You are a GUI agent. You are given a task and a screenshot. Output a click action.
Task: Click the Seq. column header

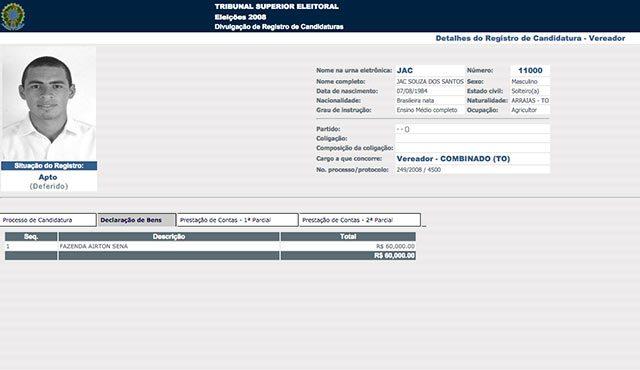click(31, 237)
